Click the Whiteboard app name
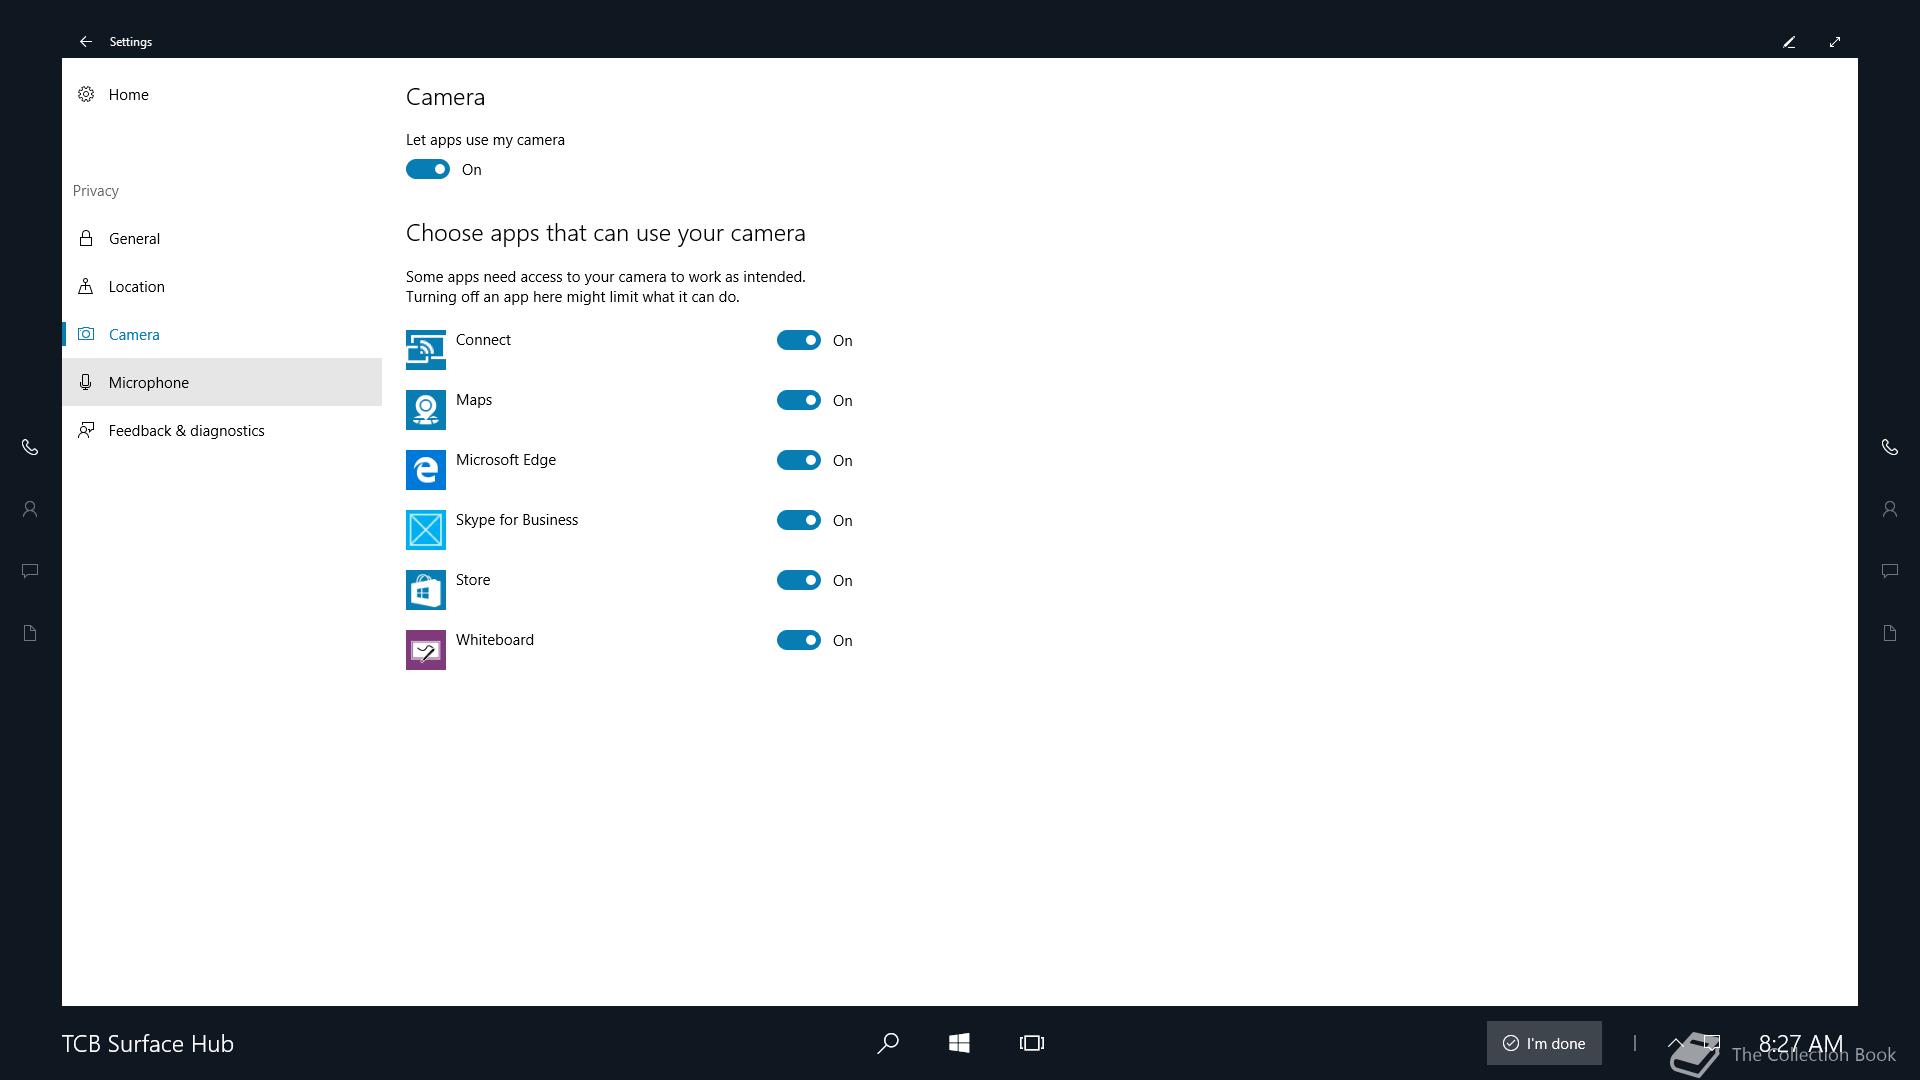 coord(495,640)
